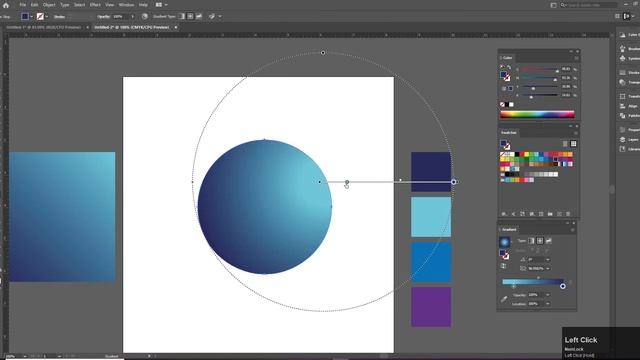
Task: Switch Swatches panel to thumbnail view
Action: click(573, 144)
